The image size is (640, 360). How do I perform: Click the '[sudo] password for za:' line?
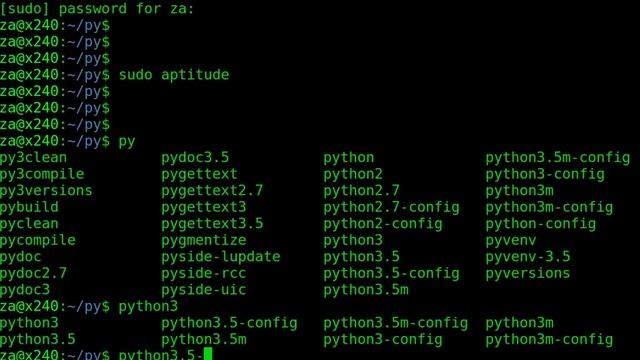[x=97, y=9]
